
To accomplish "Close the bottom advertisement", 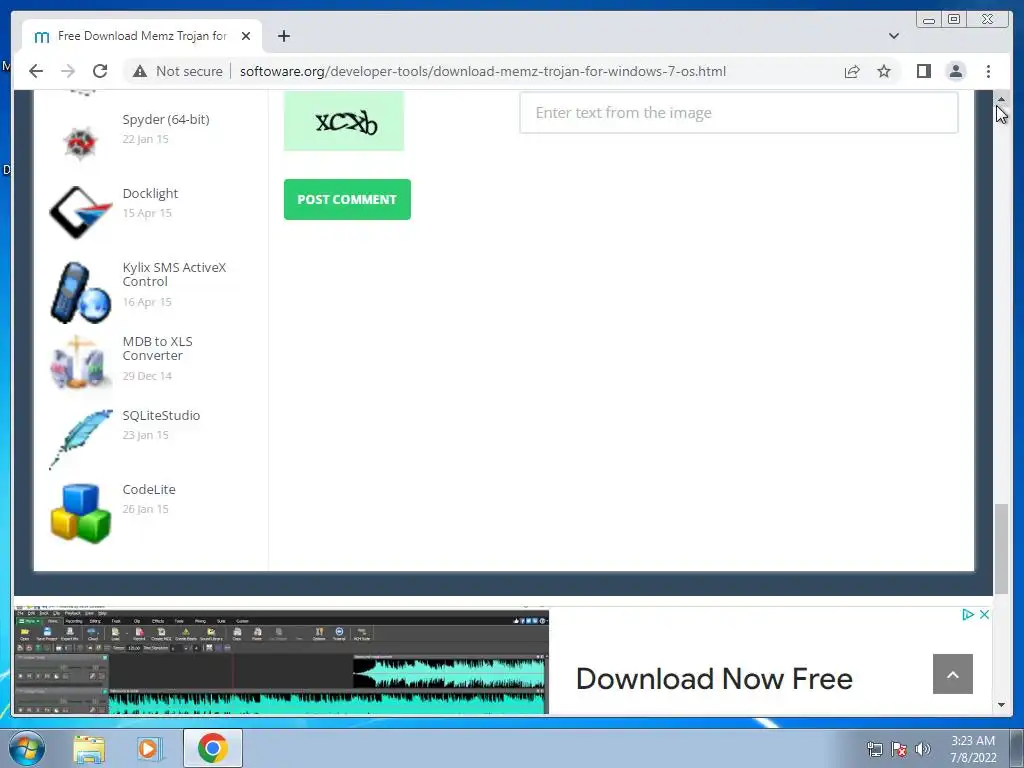I will click(x=984, y=615).
